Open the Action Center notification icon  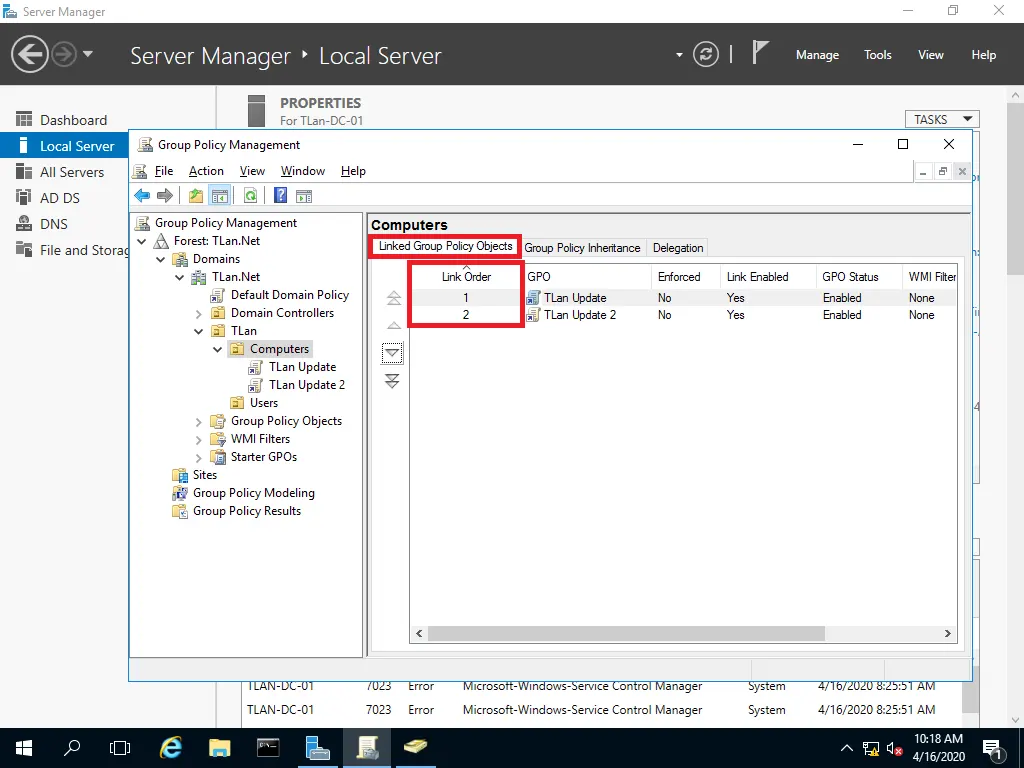(992, 749)
